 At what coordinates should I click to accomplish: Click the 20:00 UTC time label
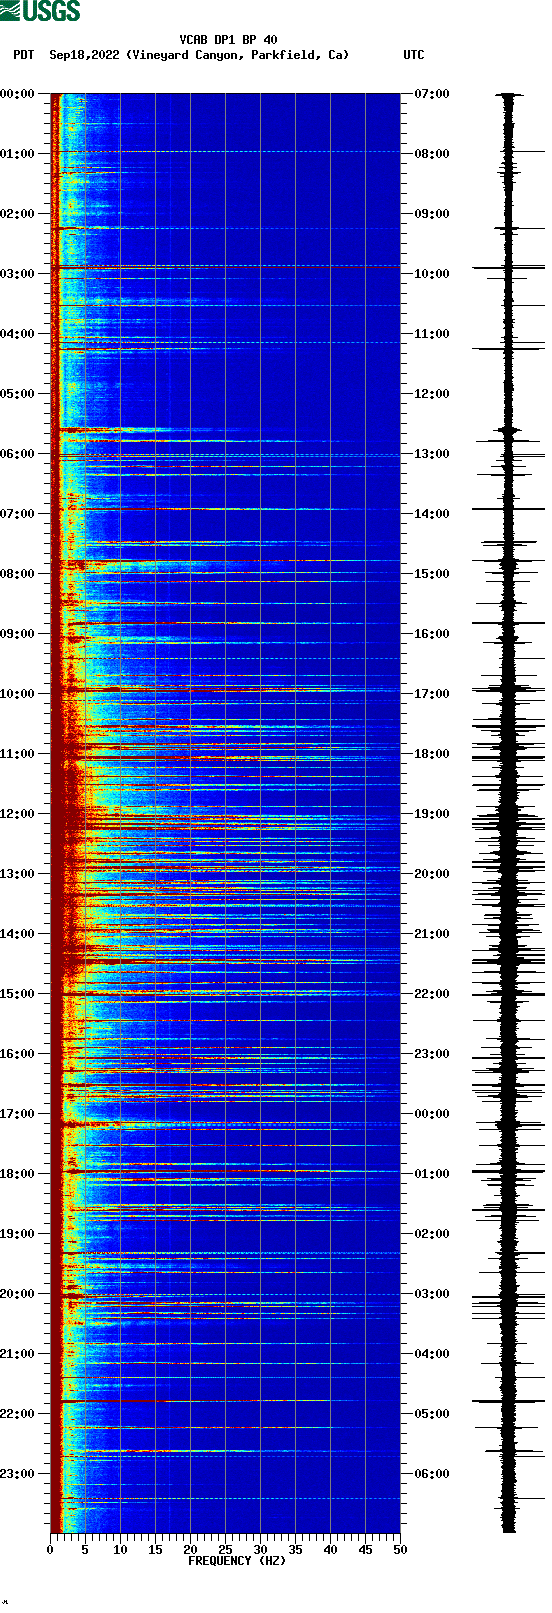(x=432, y=874)
